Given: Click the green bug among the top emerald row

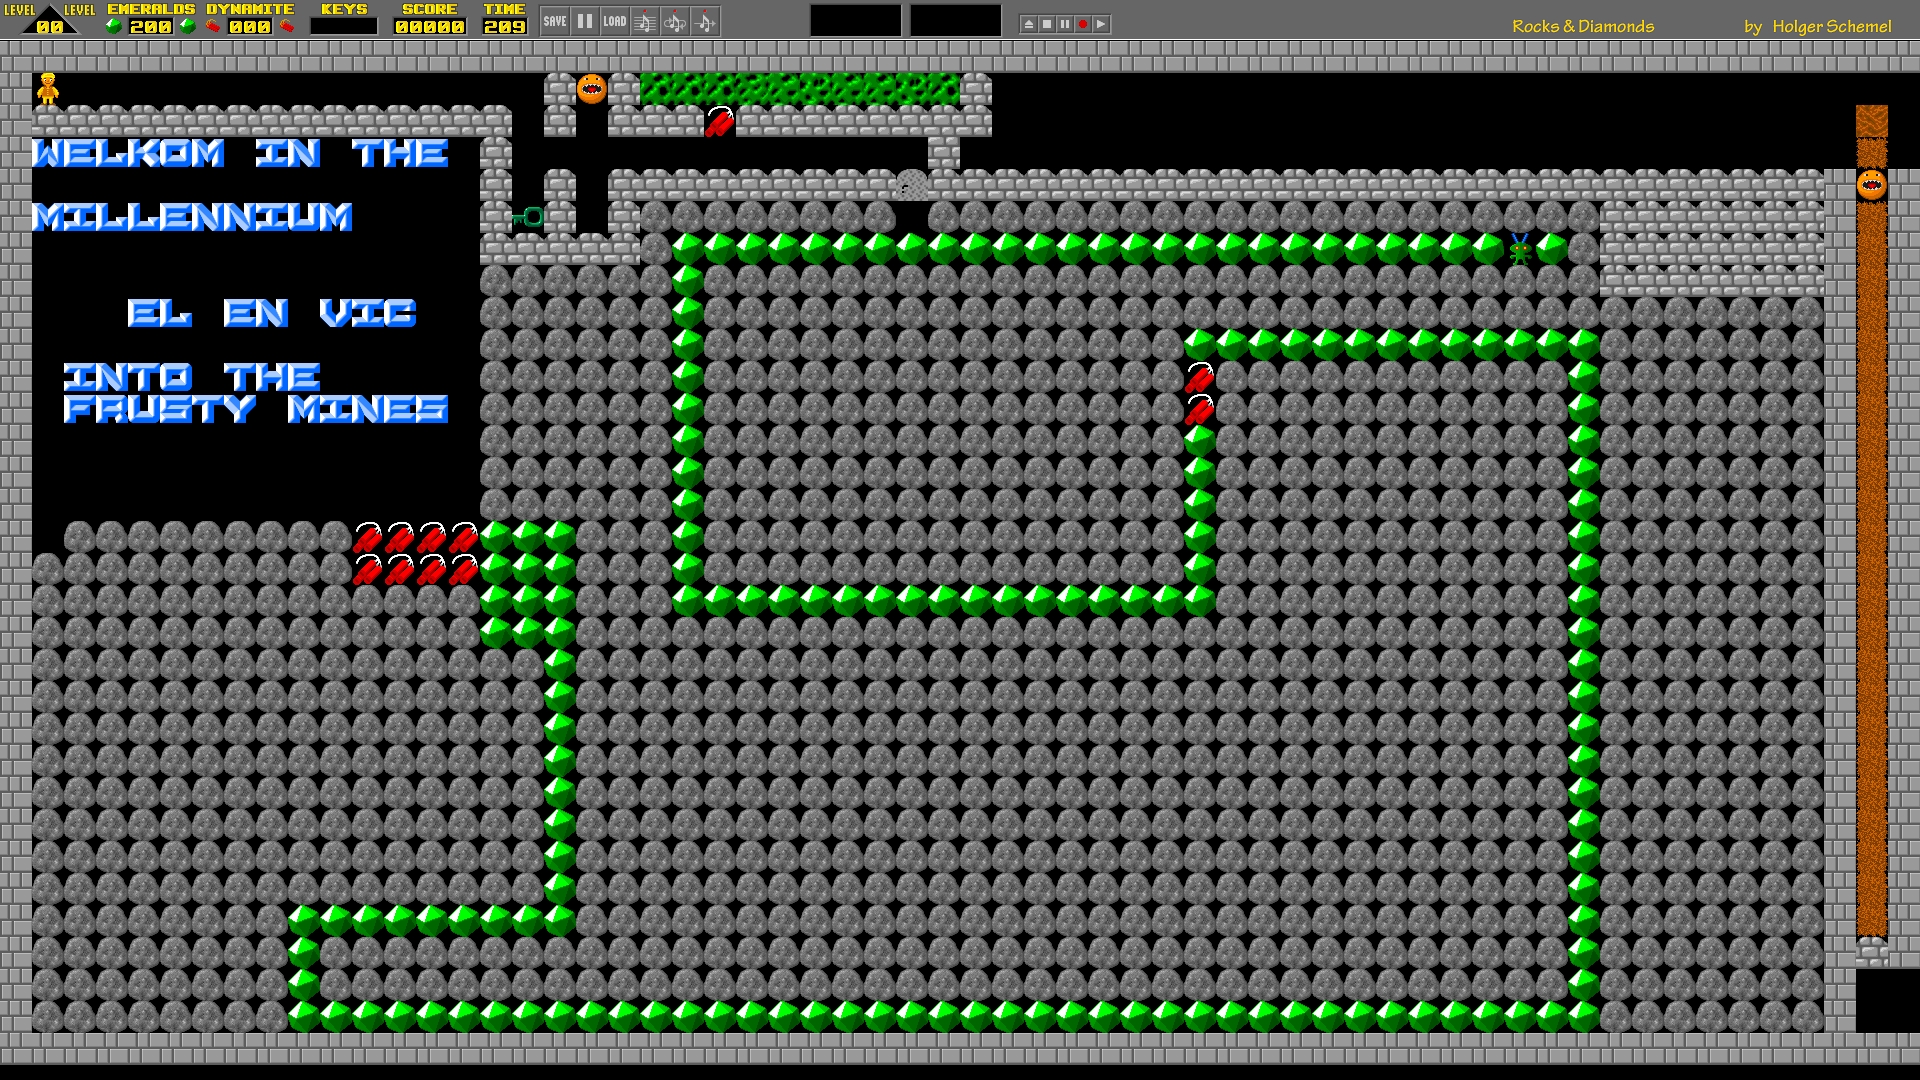Looking at the screenshot, I should (x=1520, y=249).
